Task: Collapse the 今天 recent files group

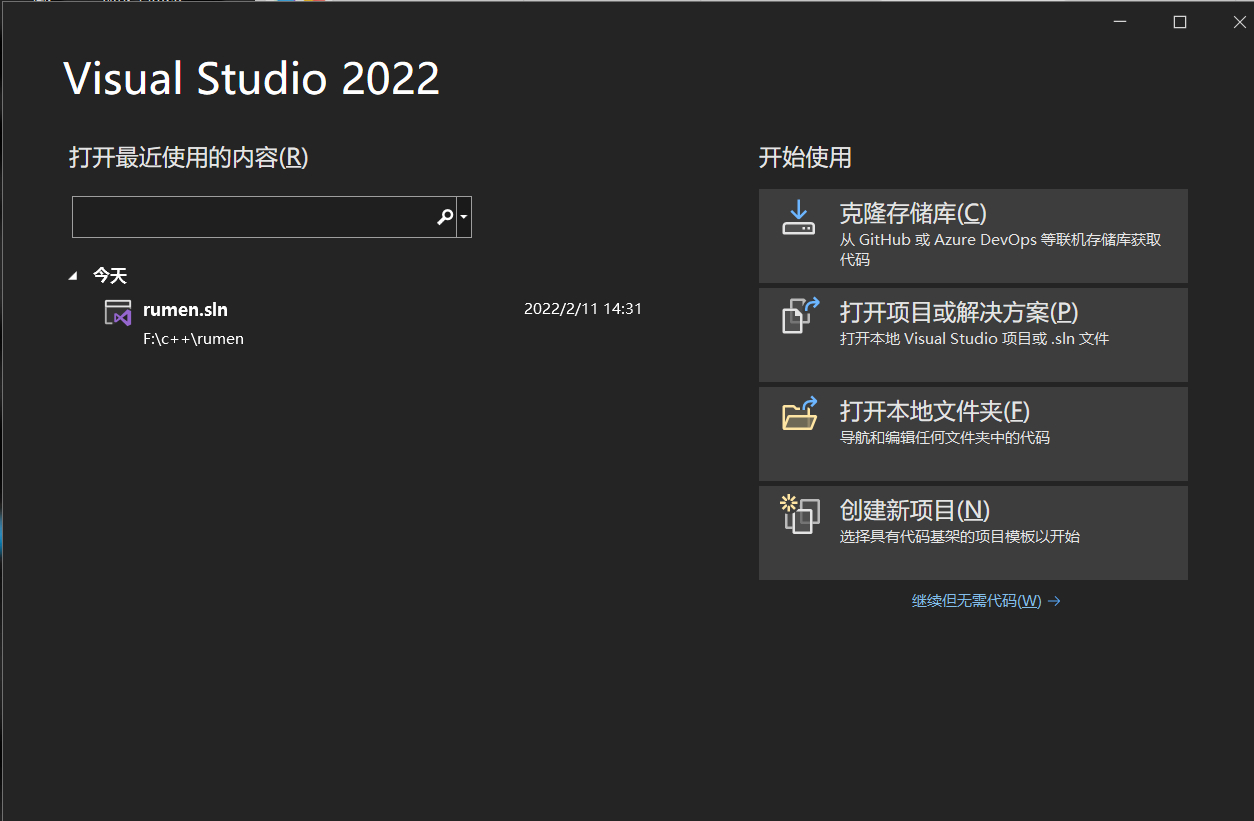Action: (72, 274)
